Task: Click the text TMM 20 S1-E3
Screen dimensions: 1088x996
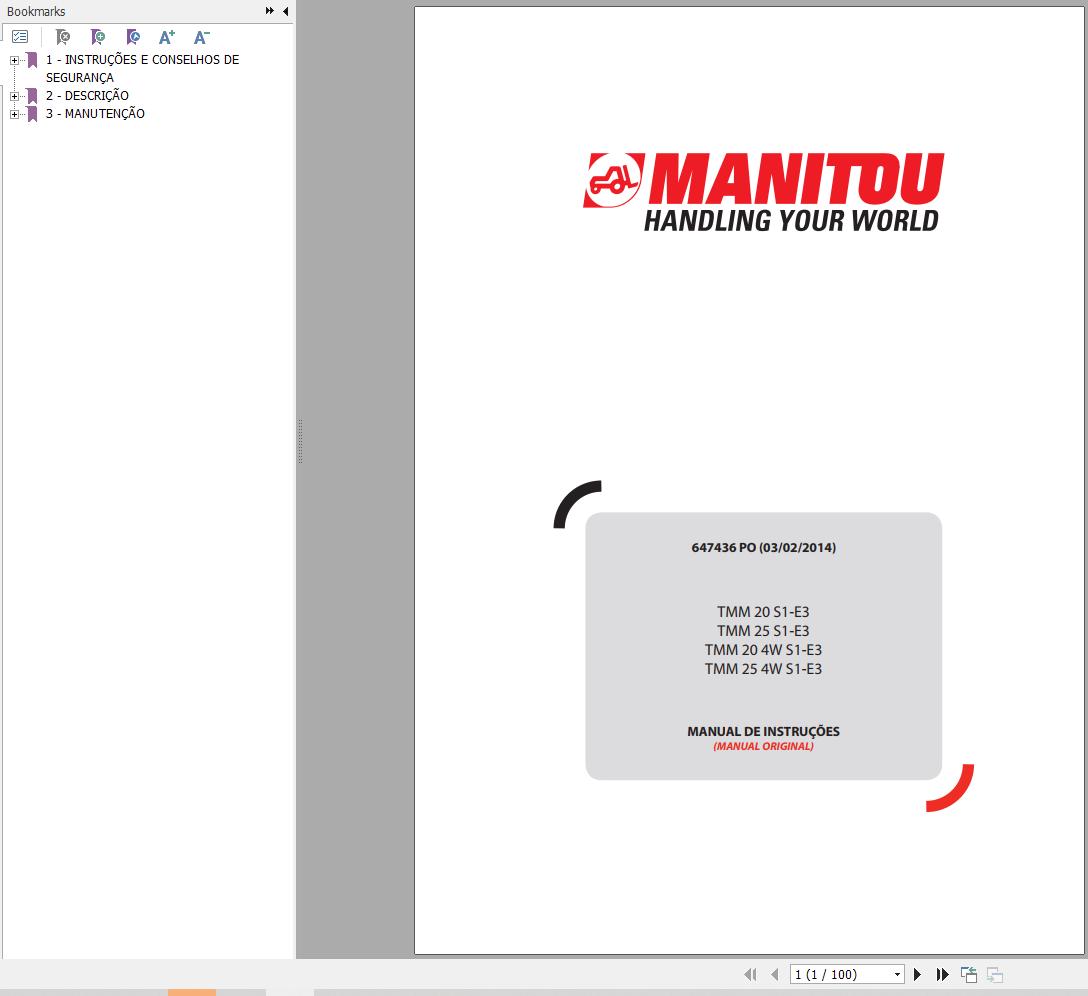Action: pos(763,612)
